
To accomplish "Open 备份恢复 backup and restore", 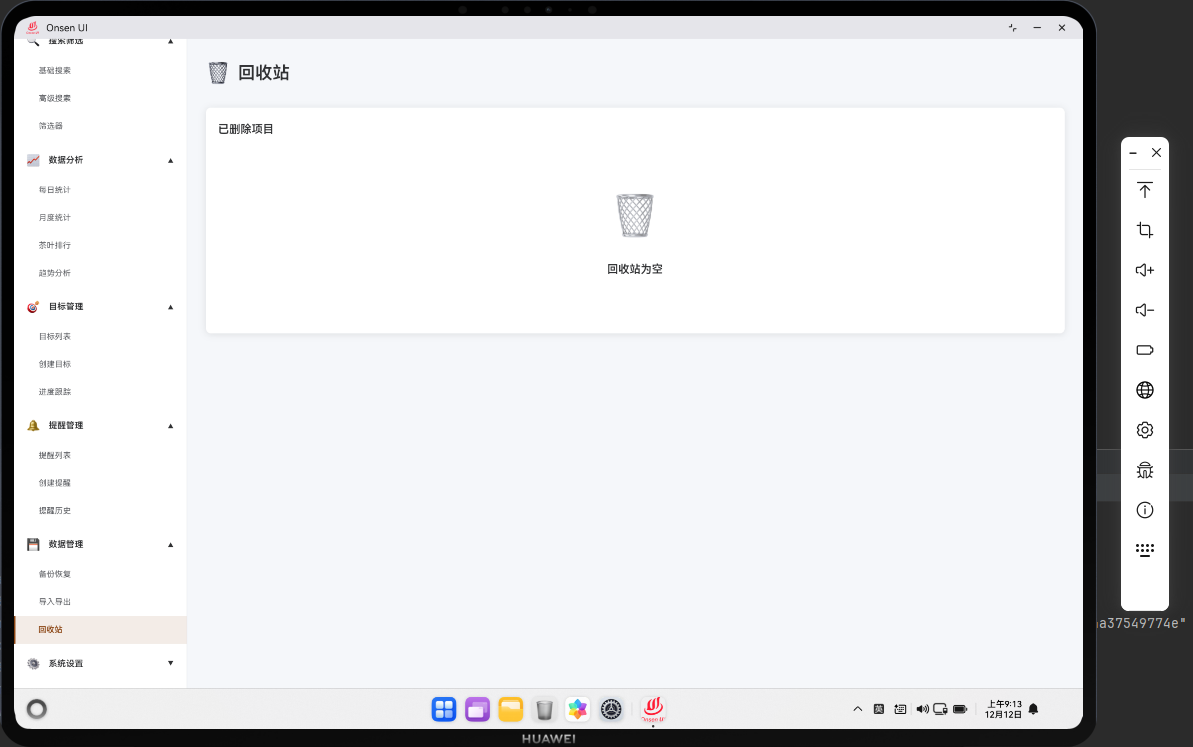I will coord(54,574).
